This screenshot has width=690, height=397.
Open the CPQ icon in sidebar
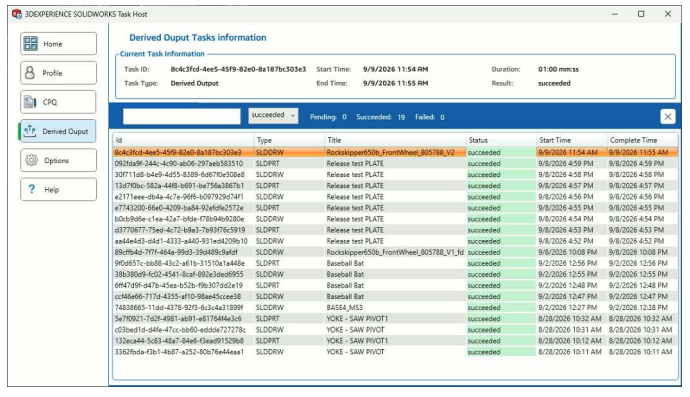[x=30, y=102]
